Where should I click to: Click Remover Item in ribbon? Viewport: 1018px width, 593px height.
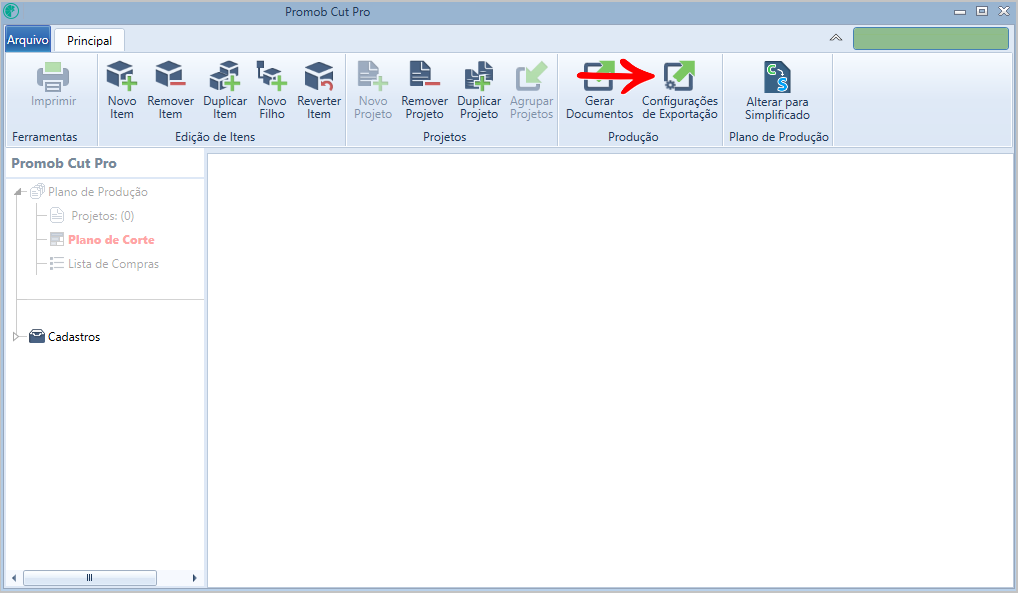(170, 90)
